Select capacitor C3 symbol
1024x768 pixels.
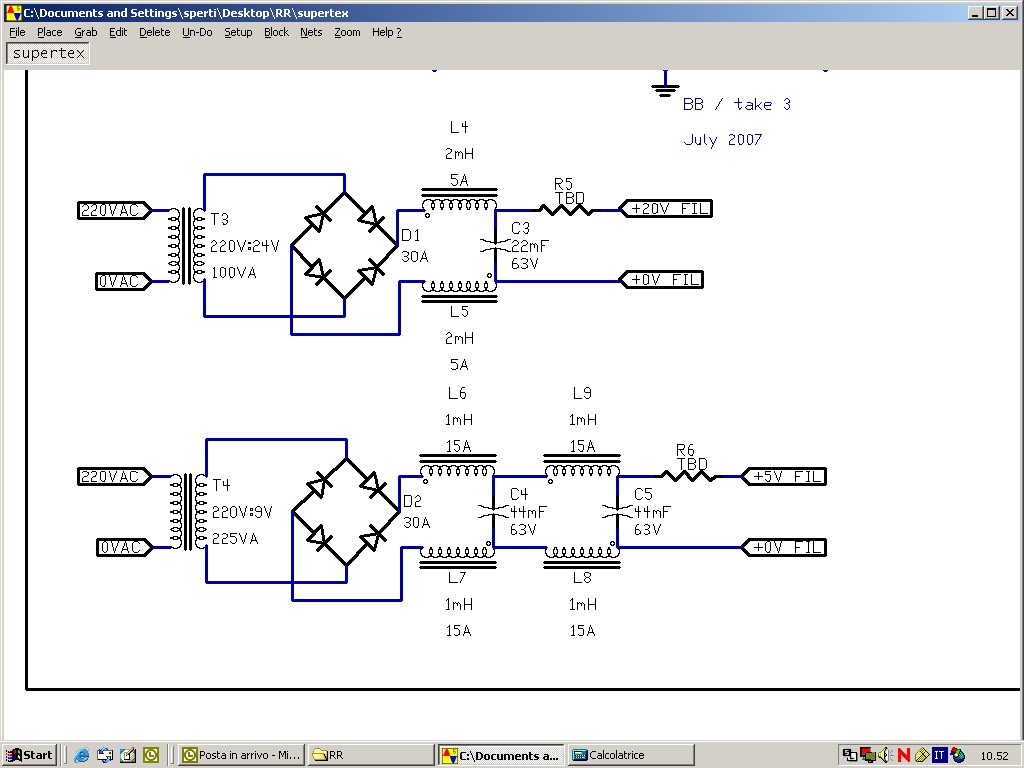pos(495,246)
